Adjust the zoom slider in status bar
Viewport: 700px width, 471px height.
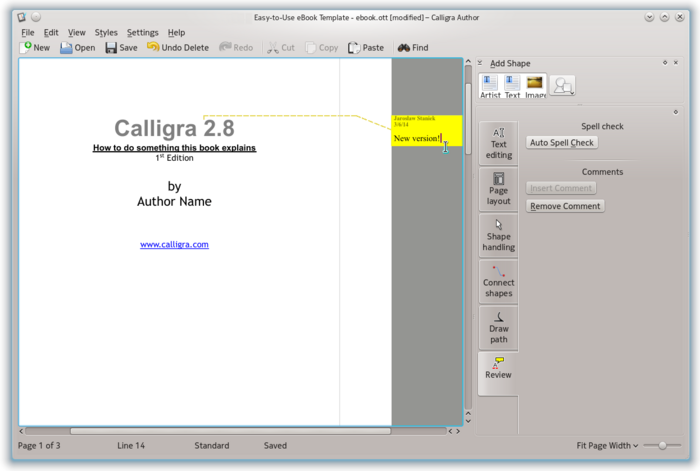pos(662,445)
